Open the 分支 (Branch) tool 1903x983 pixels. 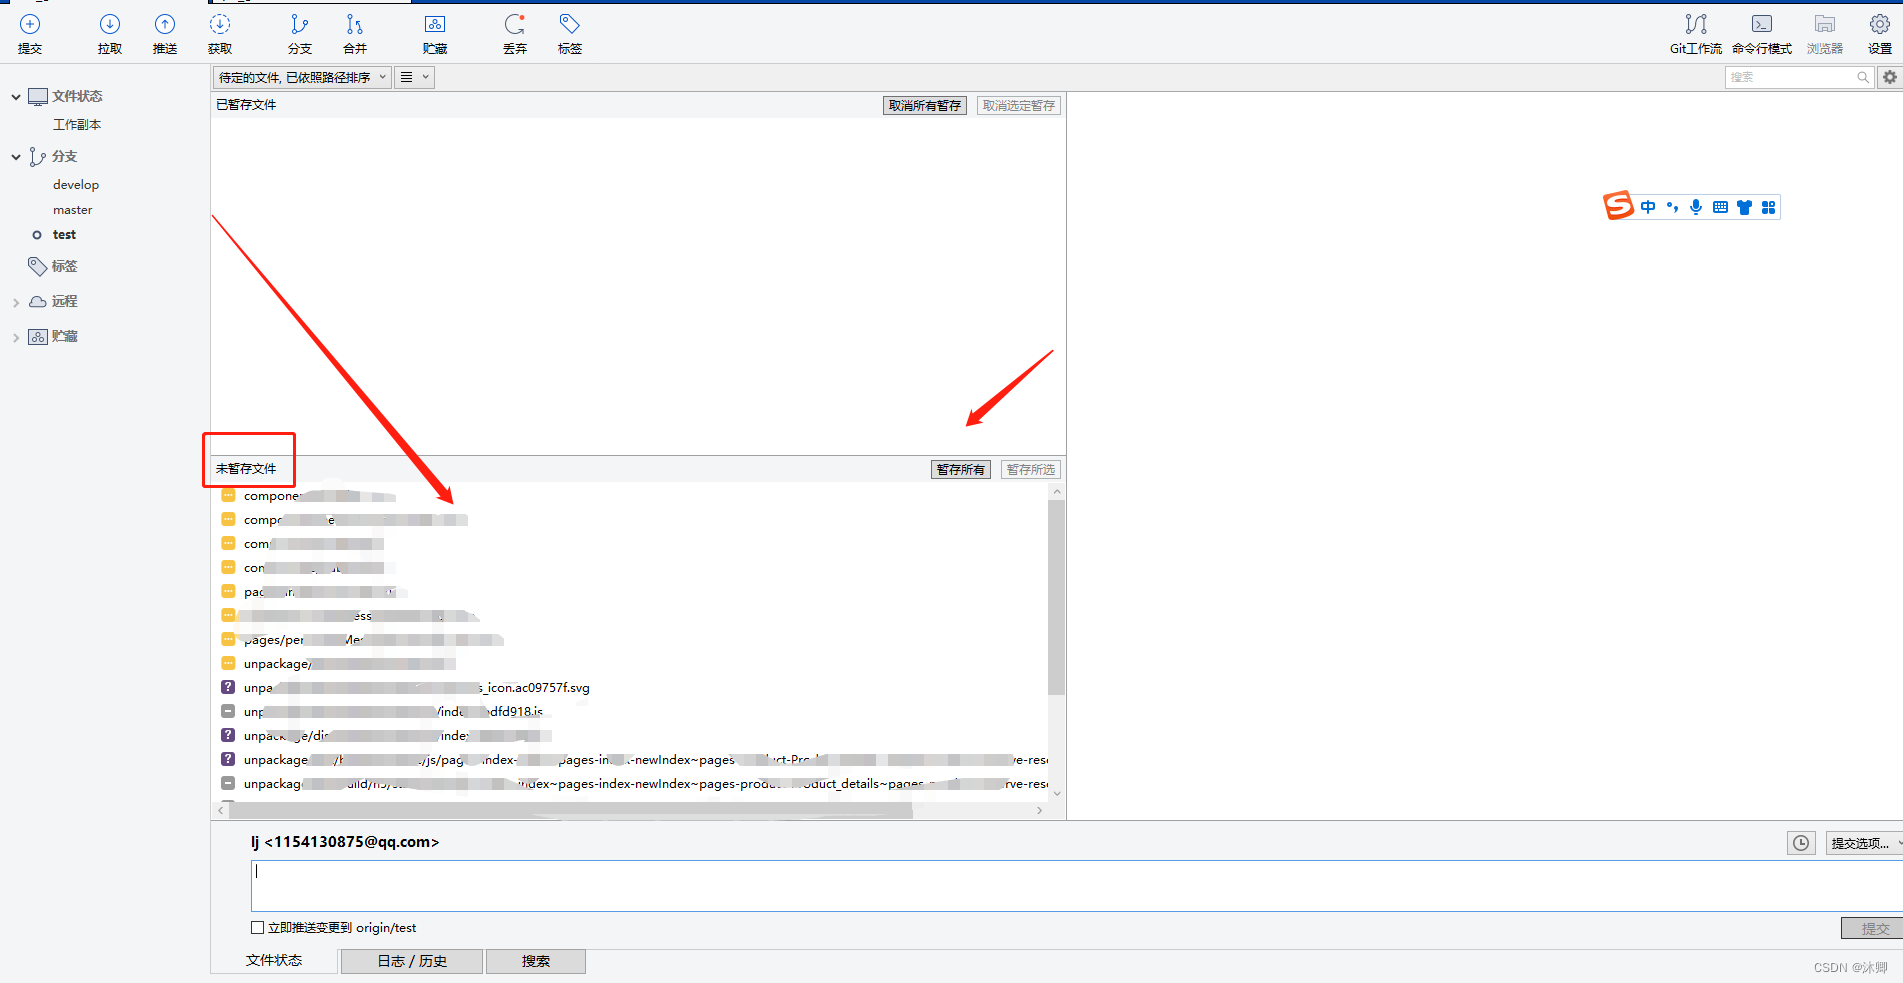(299, 33)
